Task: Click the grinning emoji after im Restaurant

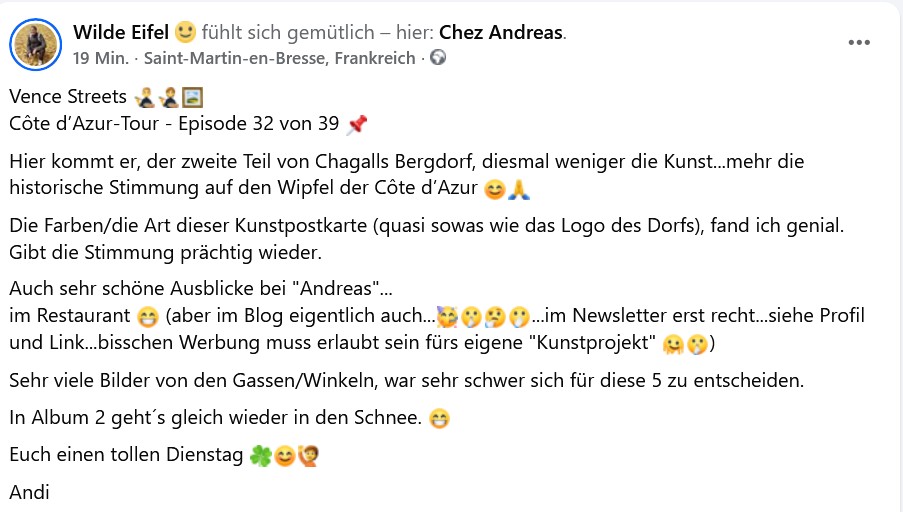Action: (147, 316)
